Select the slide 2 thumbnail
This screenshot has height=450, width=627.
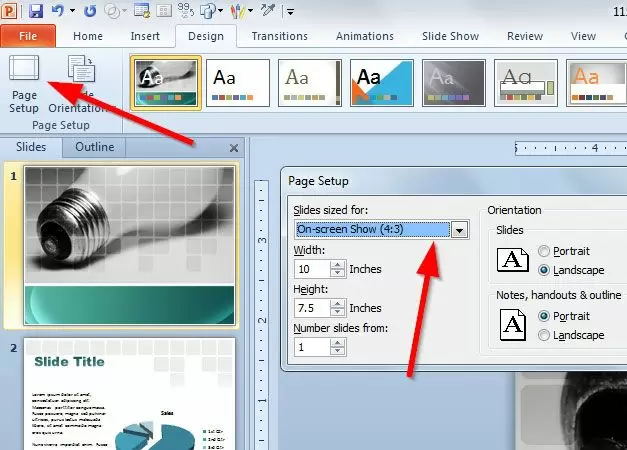tap(126, 394)
